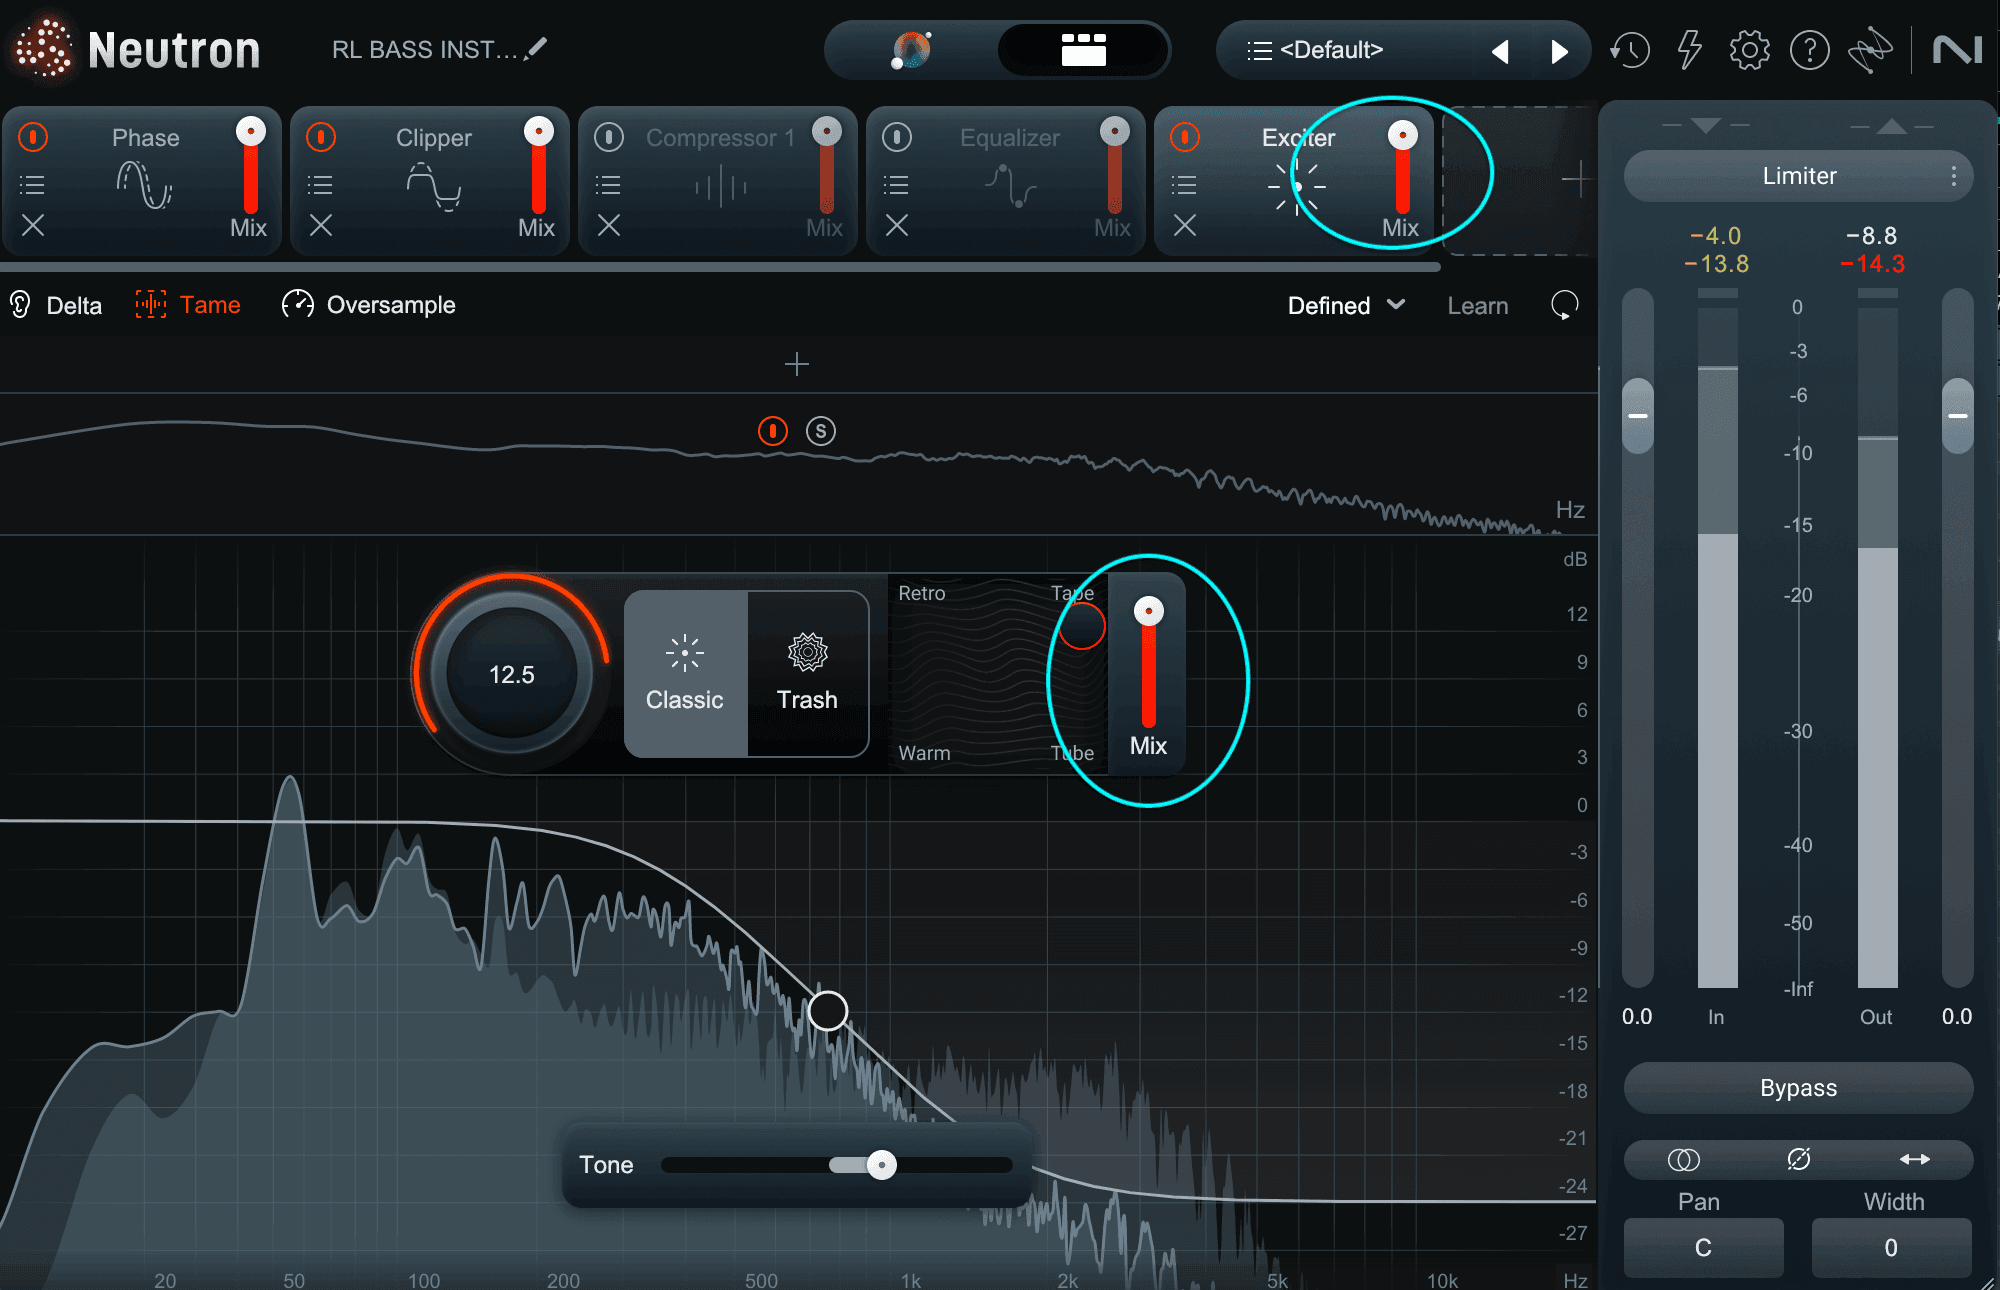
Task: Click the pencil icon to rename the track
Action: point(537,48)
